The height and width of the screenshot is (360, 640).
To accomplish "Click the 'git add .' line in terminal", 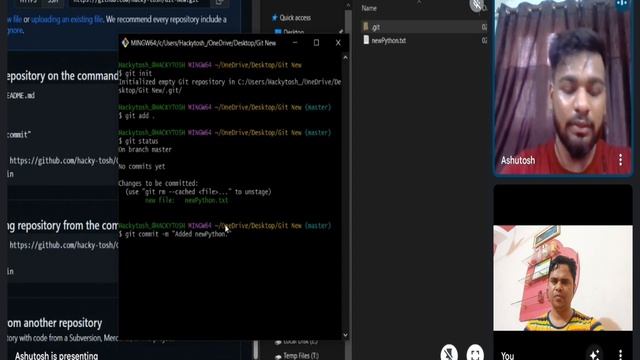I will [x=137, y=116].
